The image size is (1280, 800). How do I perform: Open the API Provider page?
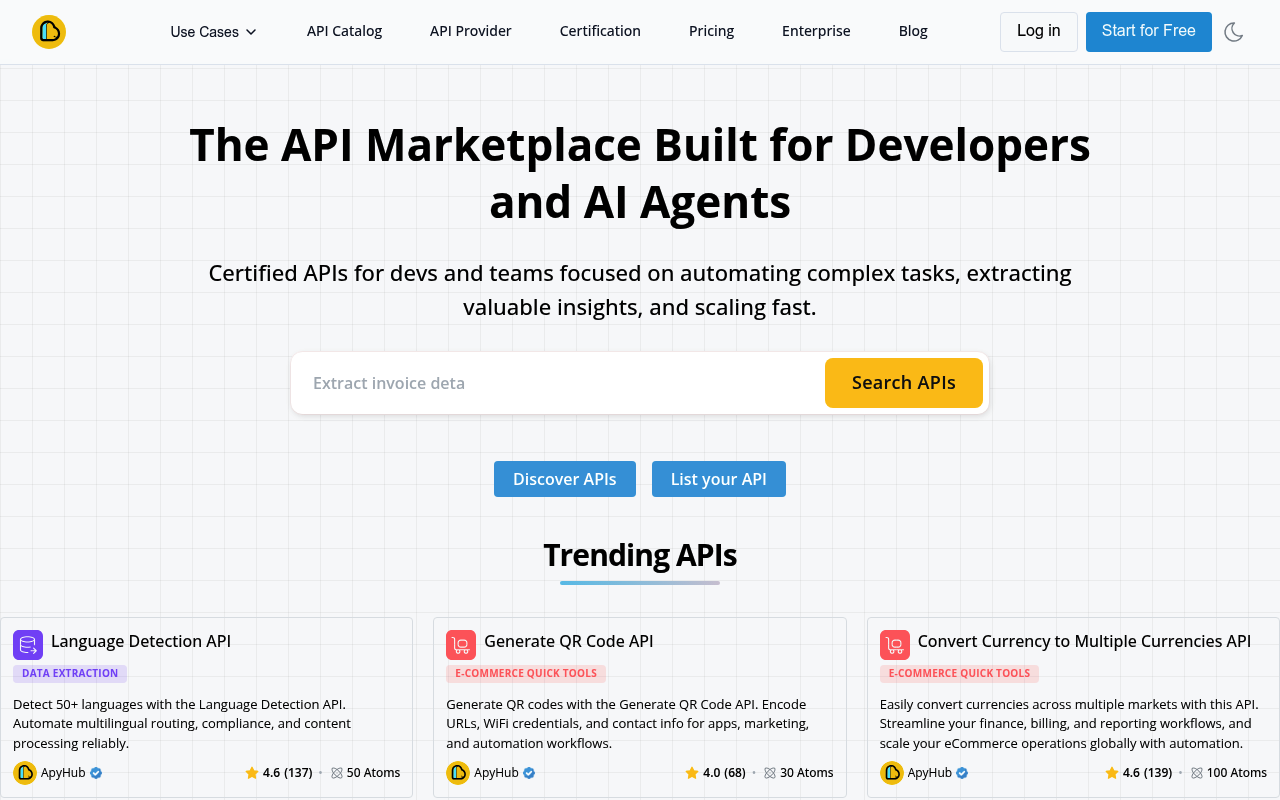(x=470, y=31)
